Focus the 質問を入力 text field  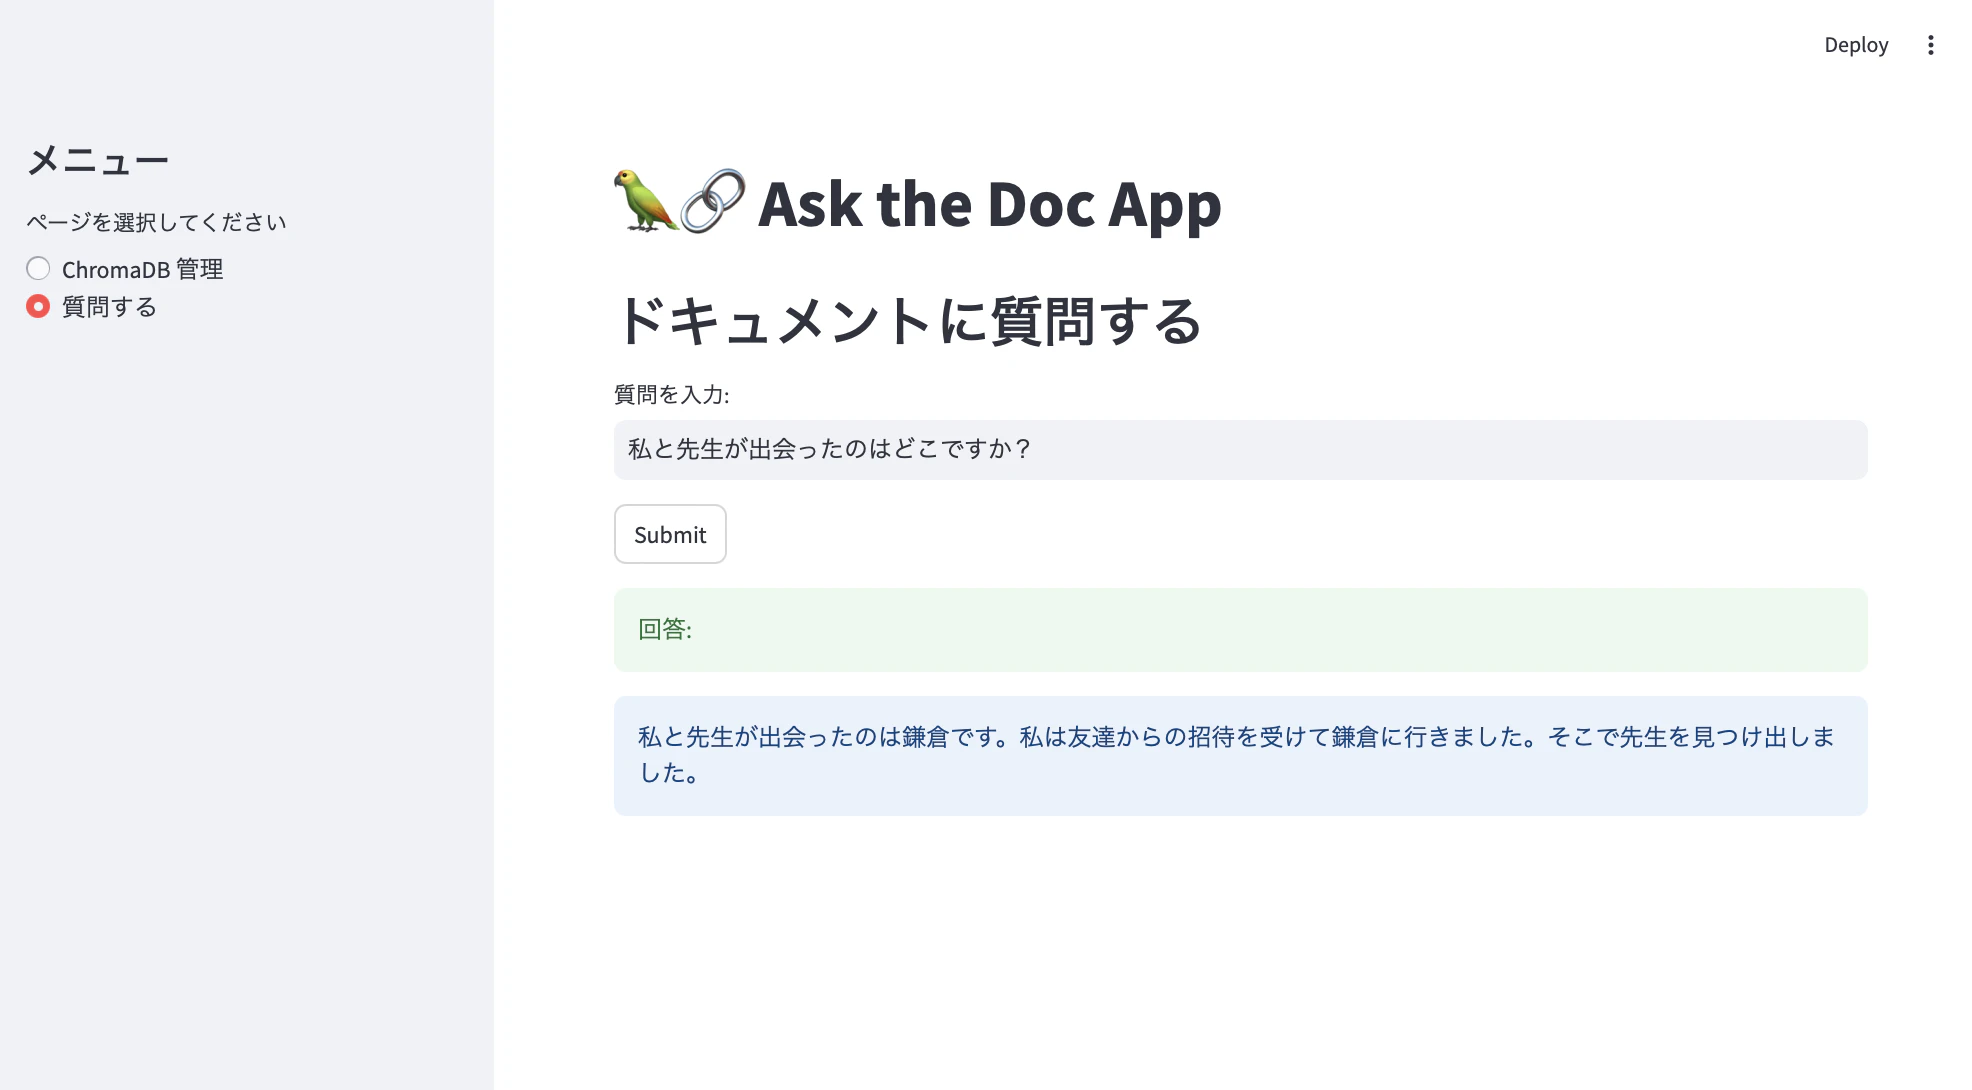1240,449
